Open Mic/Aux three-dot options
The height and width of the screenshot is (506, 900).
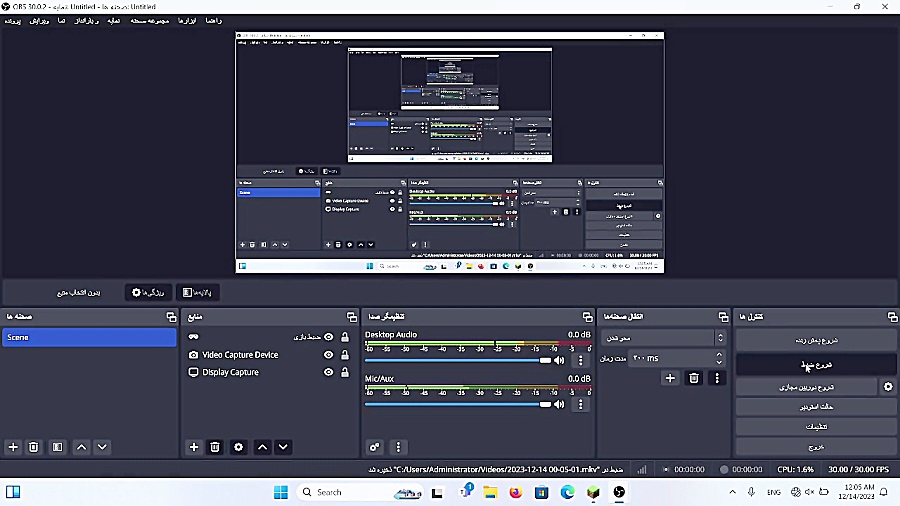coord(580,404)
